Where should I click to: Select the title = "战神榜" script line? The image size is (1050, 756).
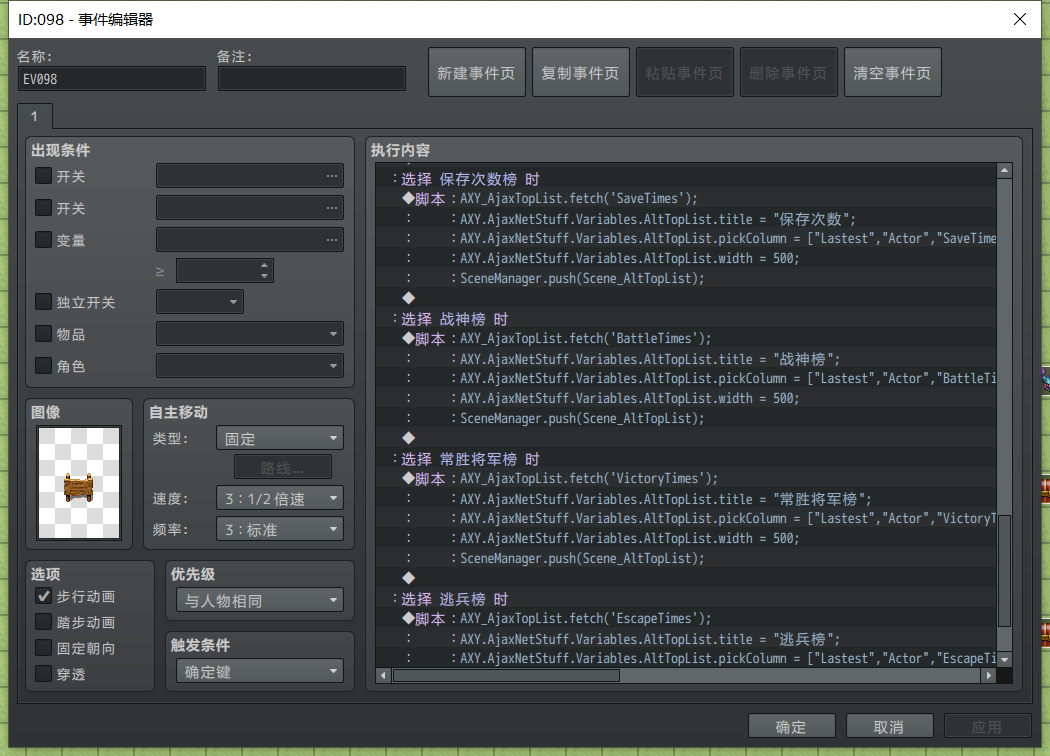686,359
